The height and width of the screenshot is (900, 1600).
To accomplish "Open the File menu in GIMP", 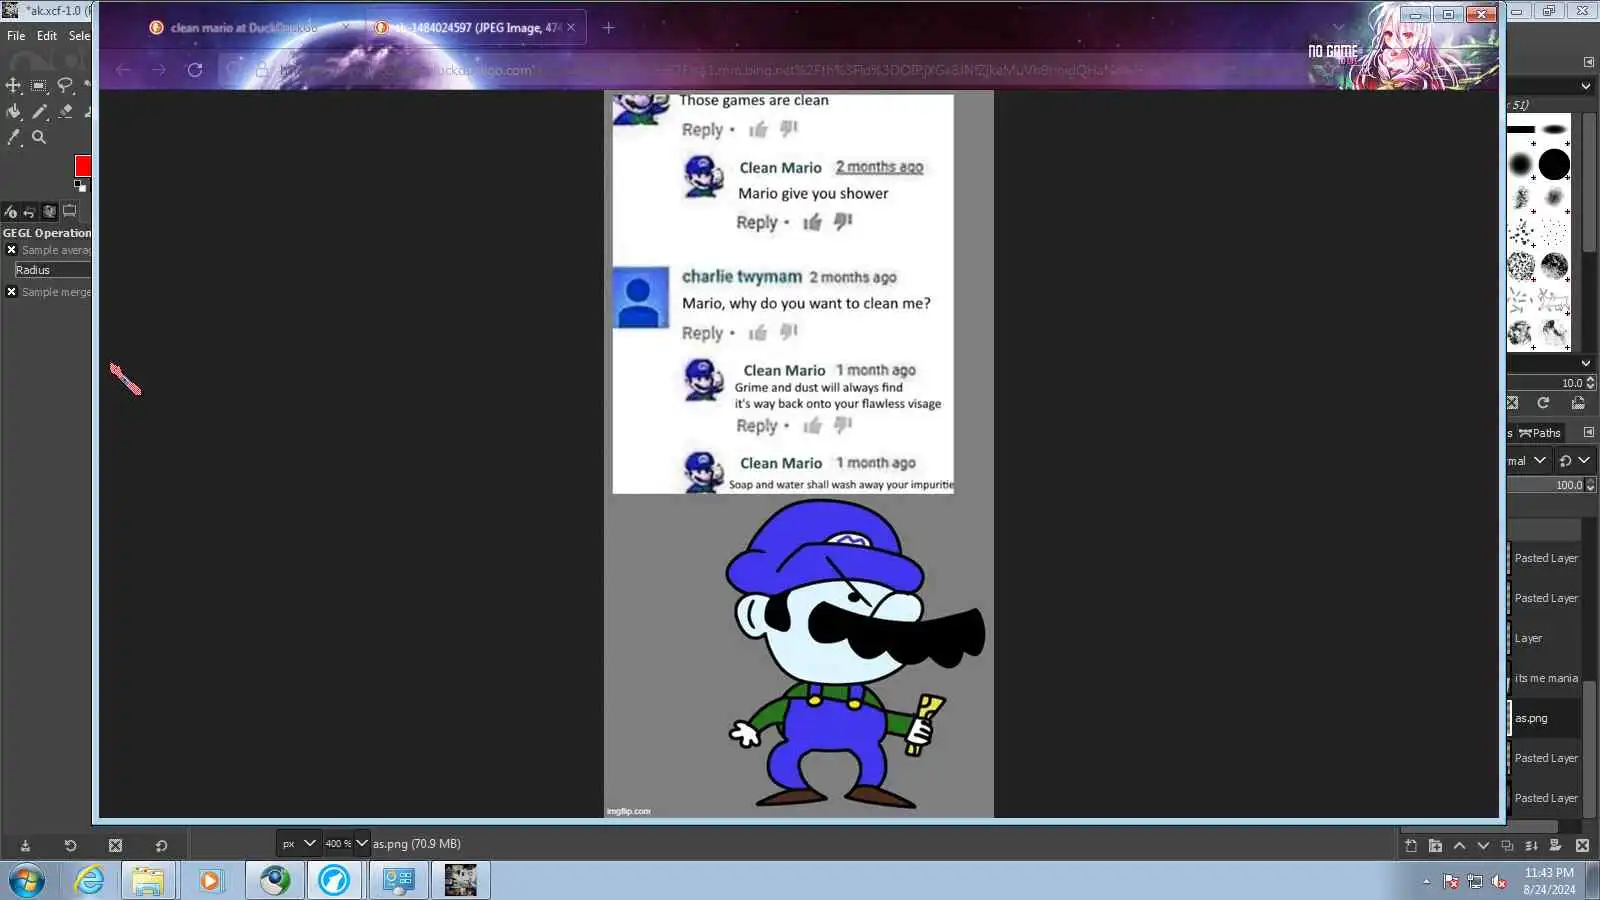I will coord(16,36).
